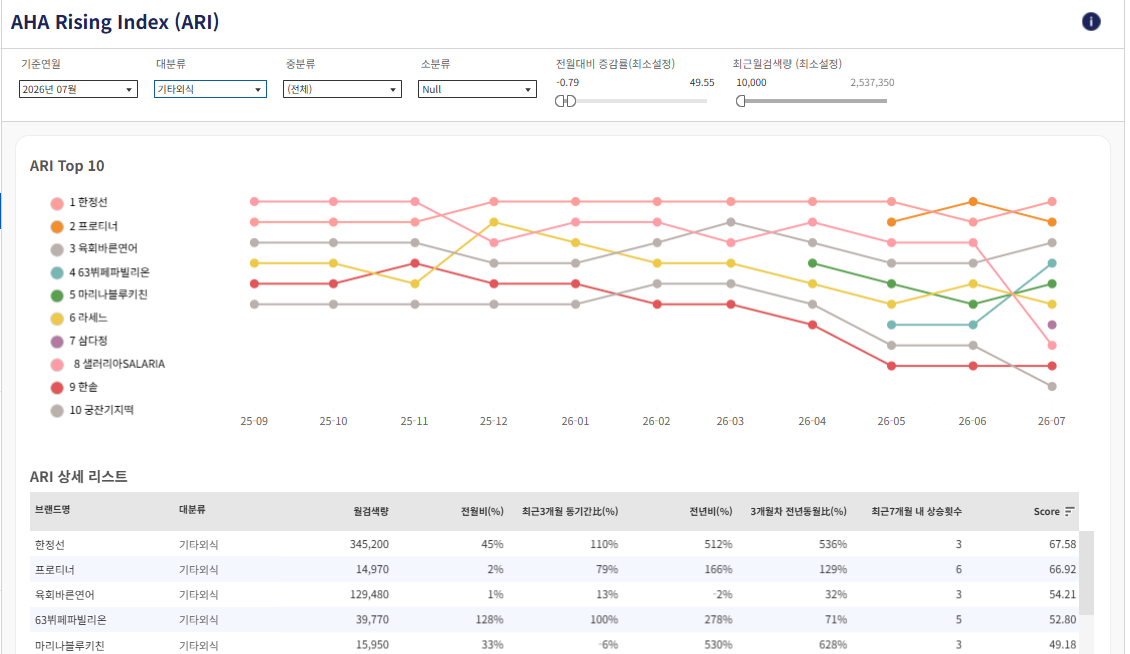The height and width of the screenshot is (654, 1130).
Task: Click the Score value 52.80
Action: coord(1062,620)
